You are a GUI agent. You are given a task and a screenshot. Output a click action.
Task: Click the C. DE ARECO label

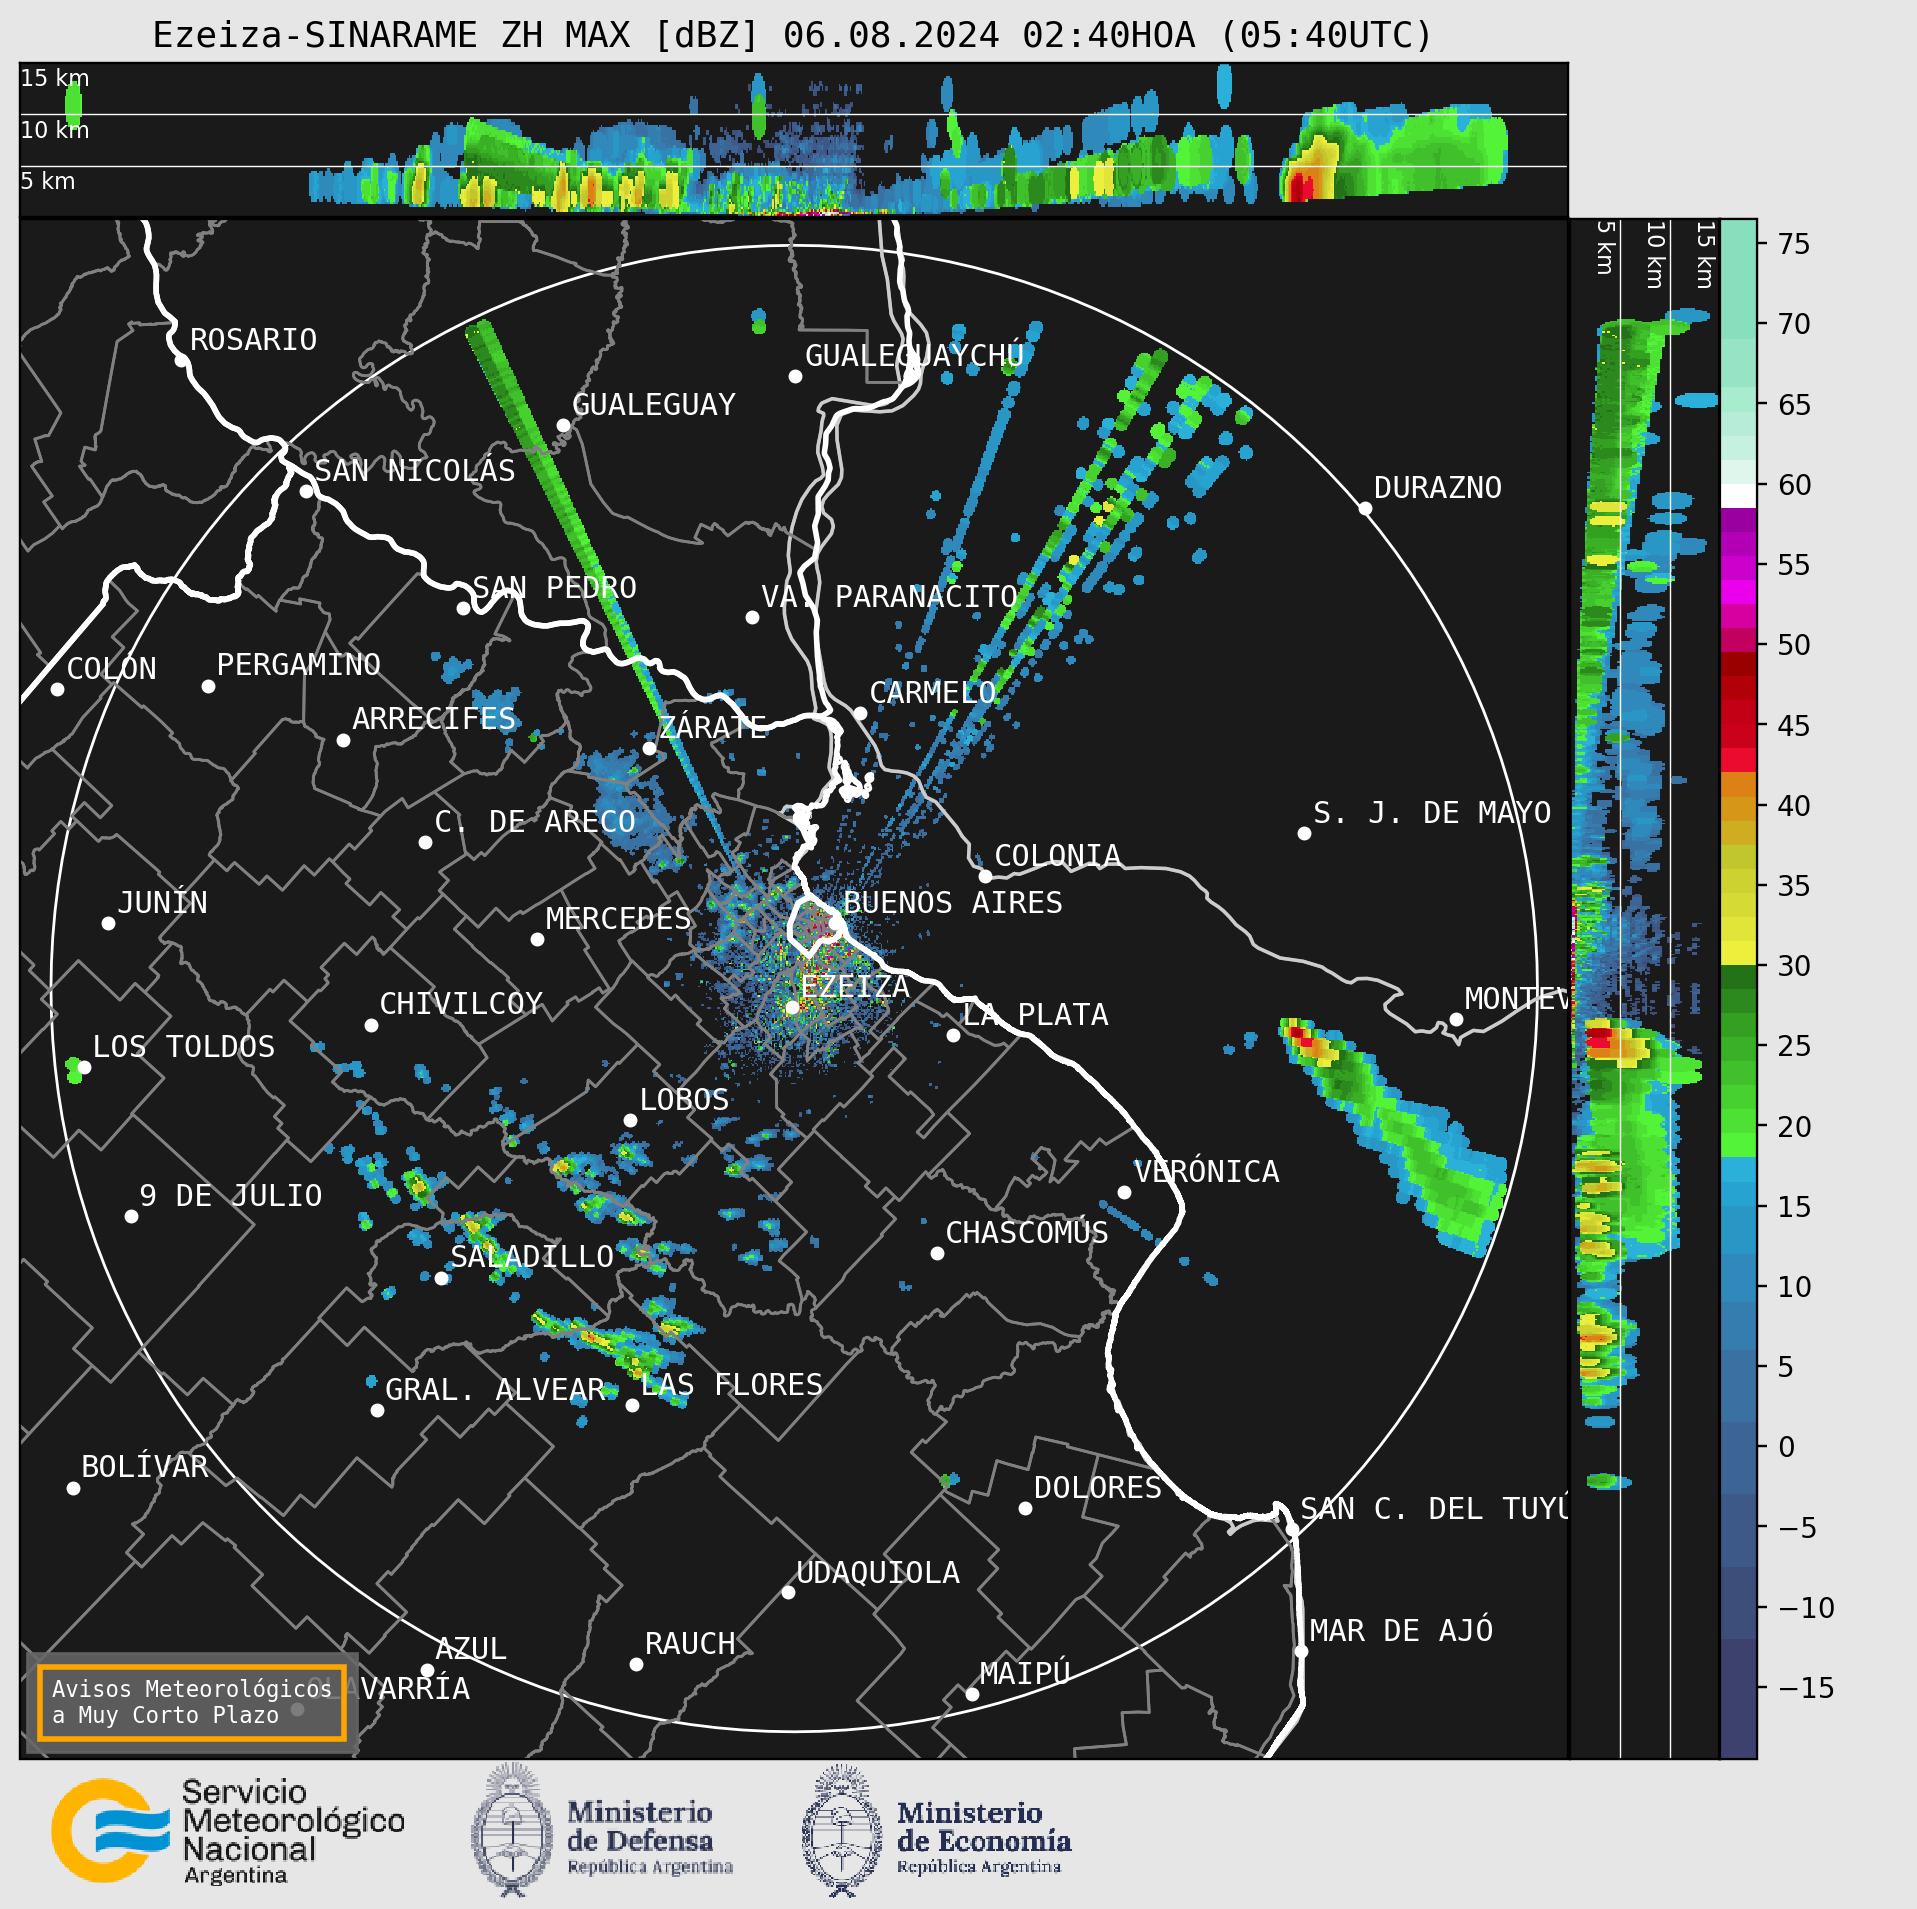tap(535, 822)
